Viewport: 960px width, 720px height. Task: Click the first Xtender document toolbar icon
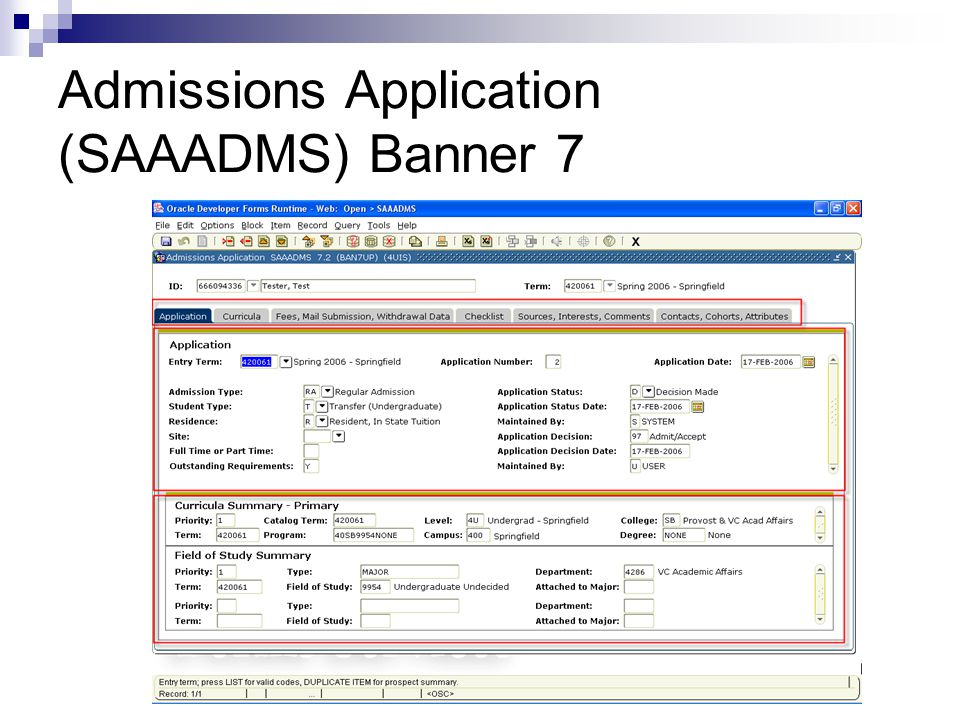click(x=468, y=241)
